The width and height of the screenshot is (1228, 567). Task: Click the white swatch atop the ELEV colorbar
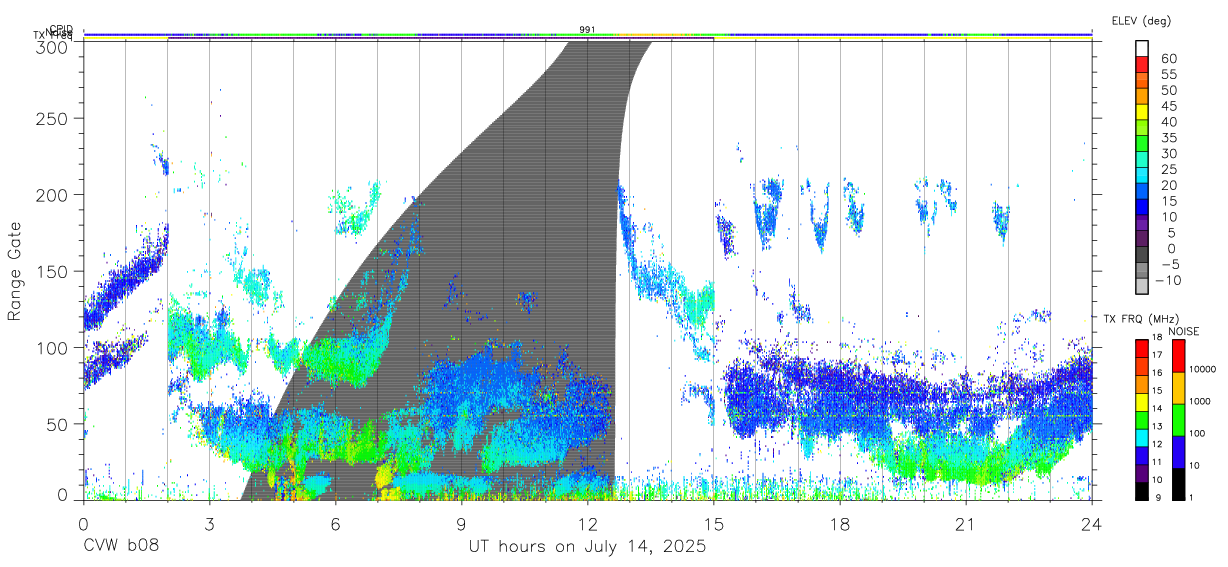1142,50
